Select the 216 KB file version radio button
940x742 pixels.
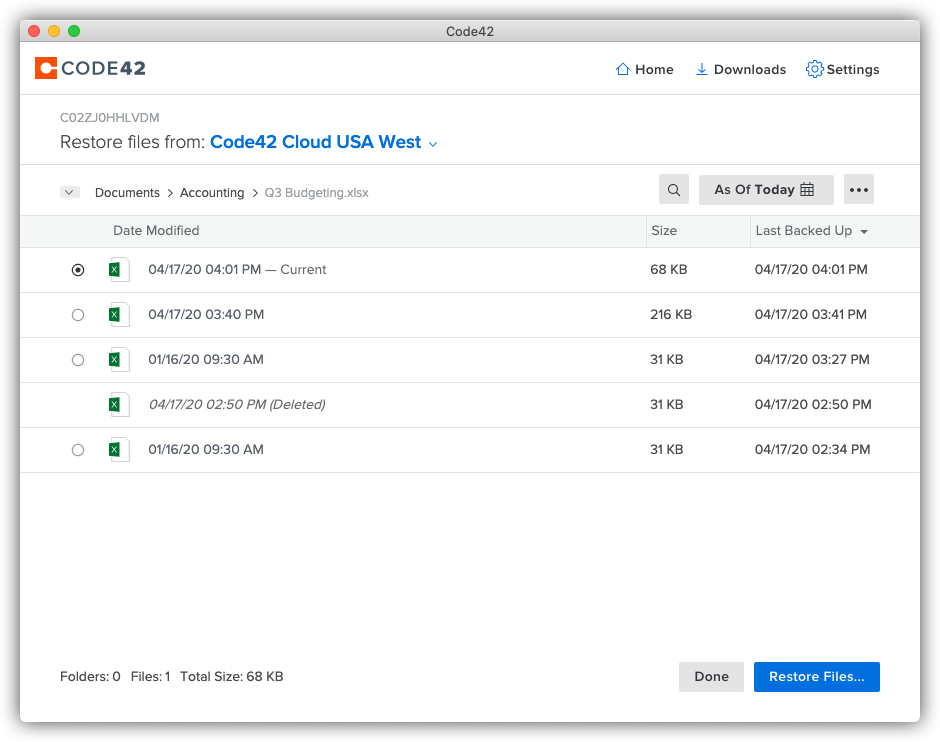click(x=77, y=314)
